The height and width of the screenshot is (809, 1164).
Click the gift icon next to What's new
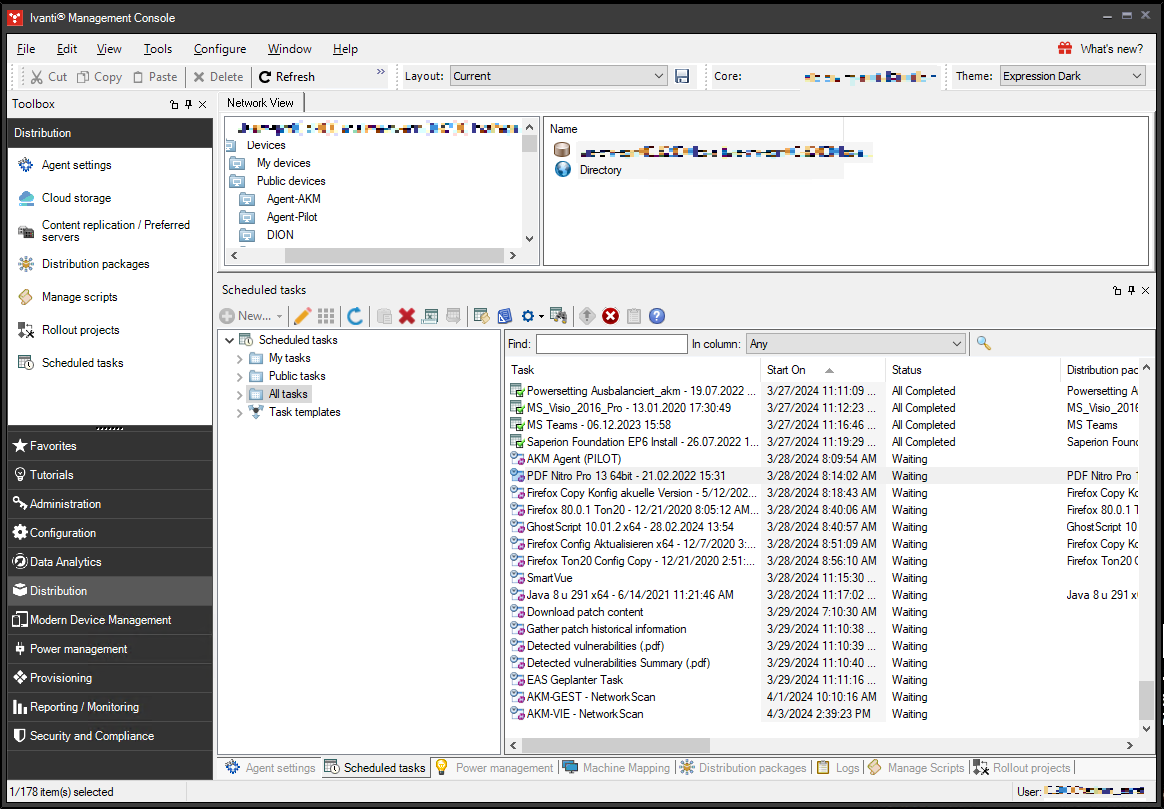coord(1066,49)
